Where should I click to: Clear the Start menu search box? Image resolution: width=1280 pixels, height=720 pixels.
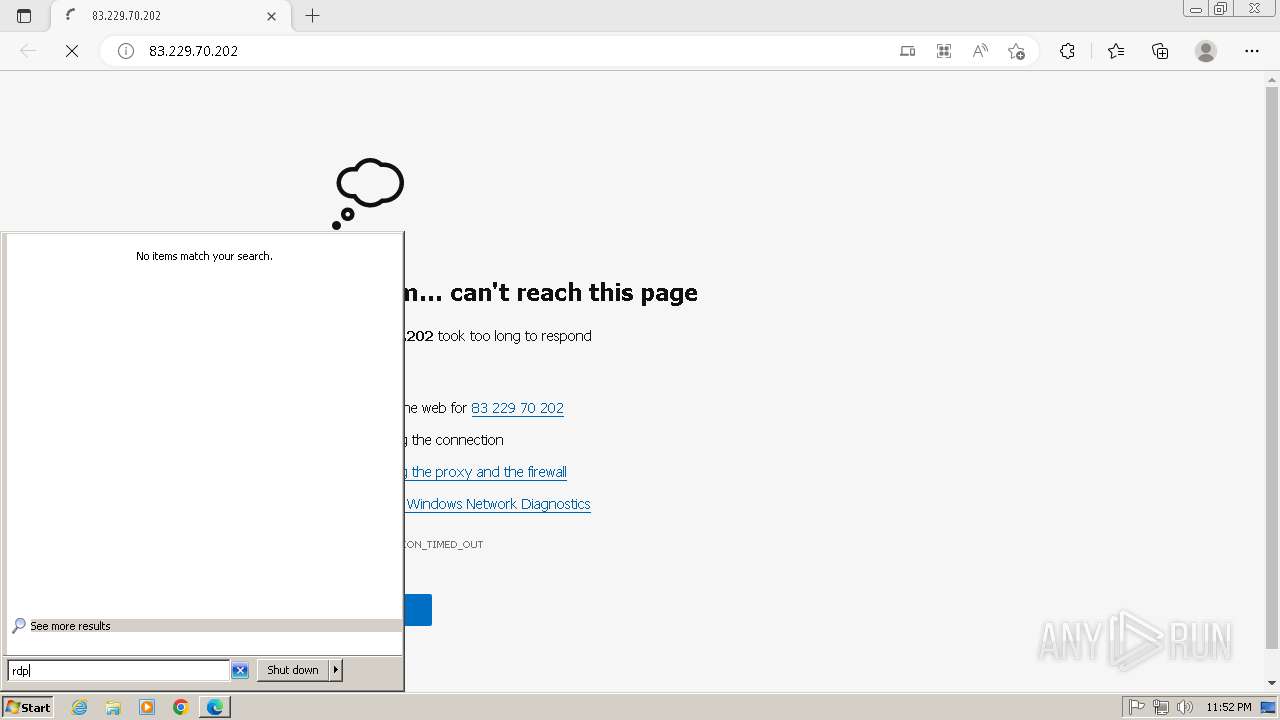240,670
